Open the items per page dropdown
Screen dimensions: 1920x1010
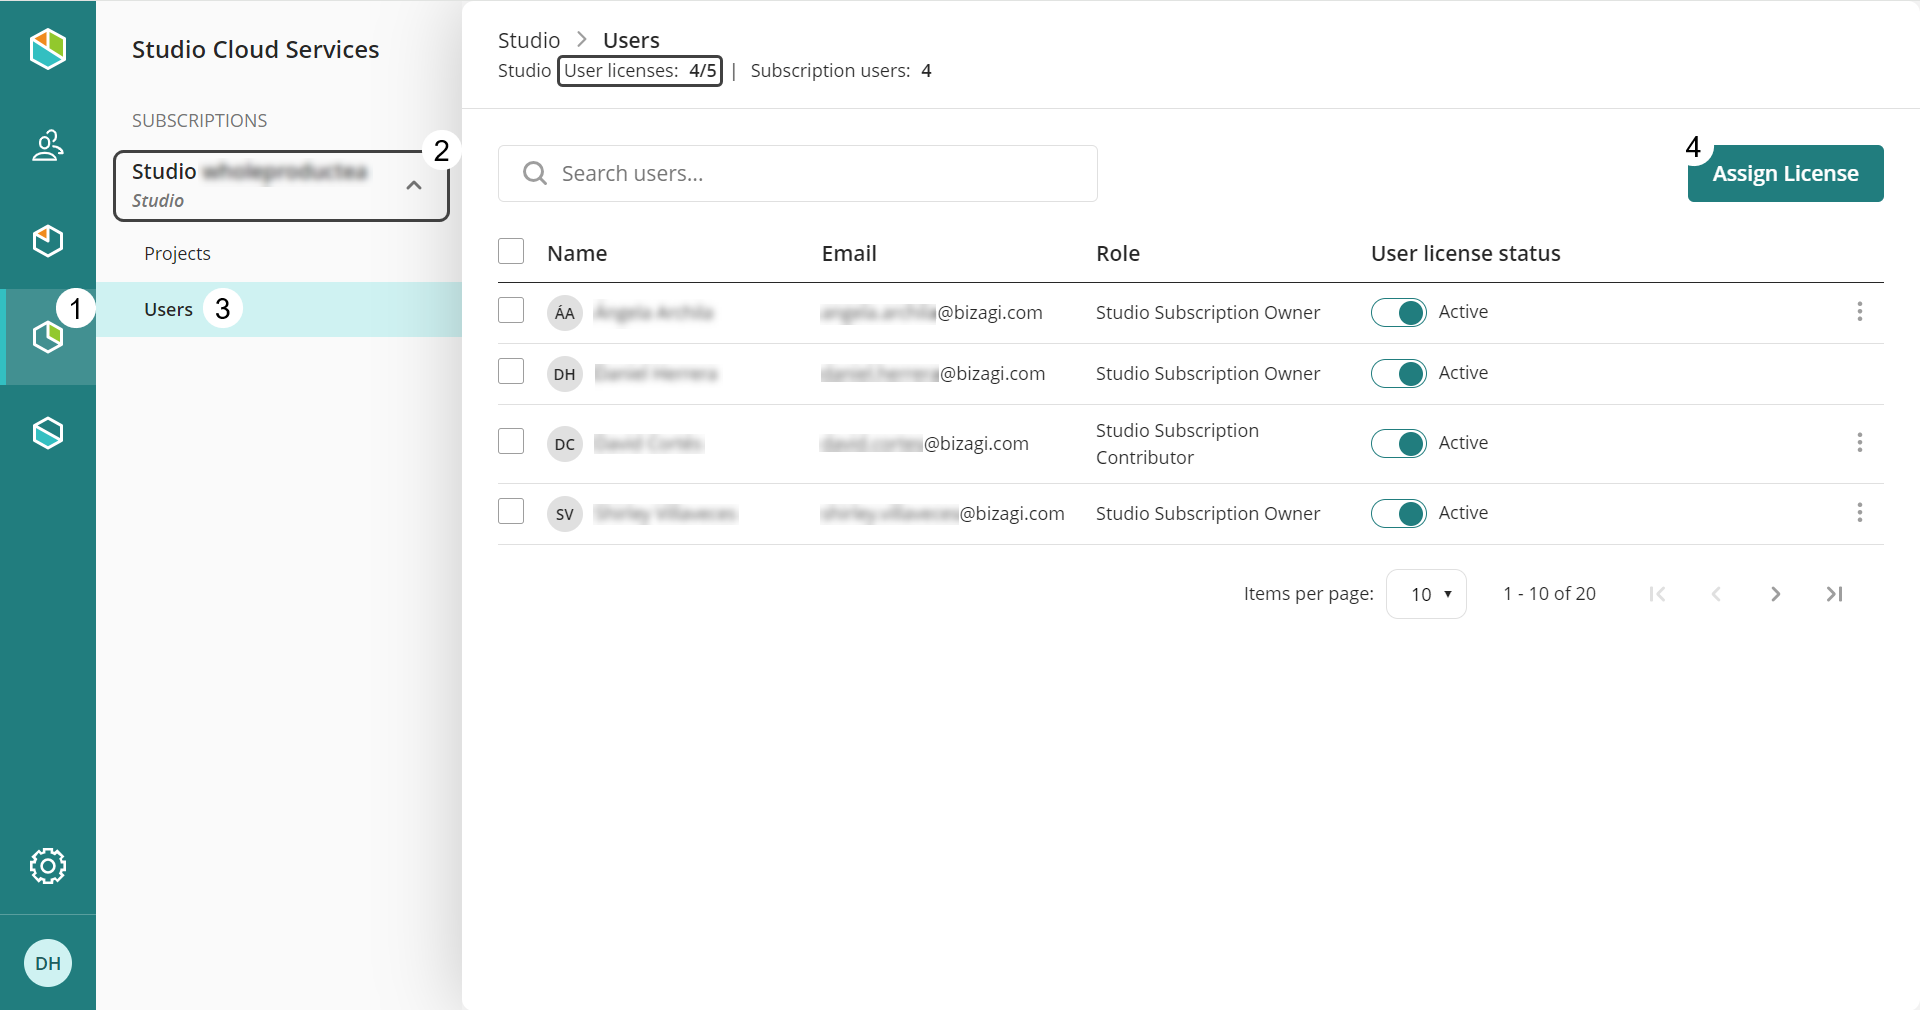pyautogui.click(x=1426, y=594)
